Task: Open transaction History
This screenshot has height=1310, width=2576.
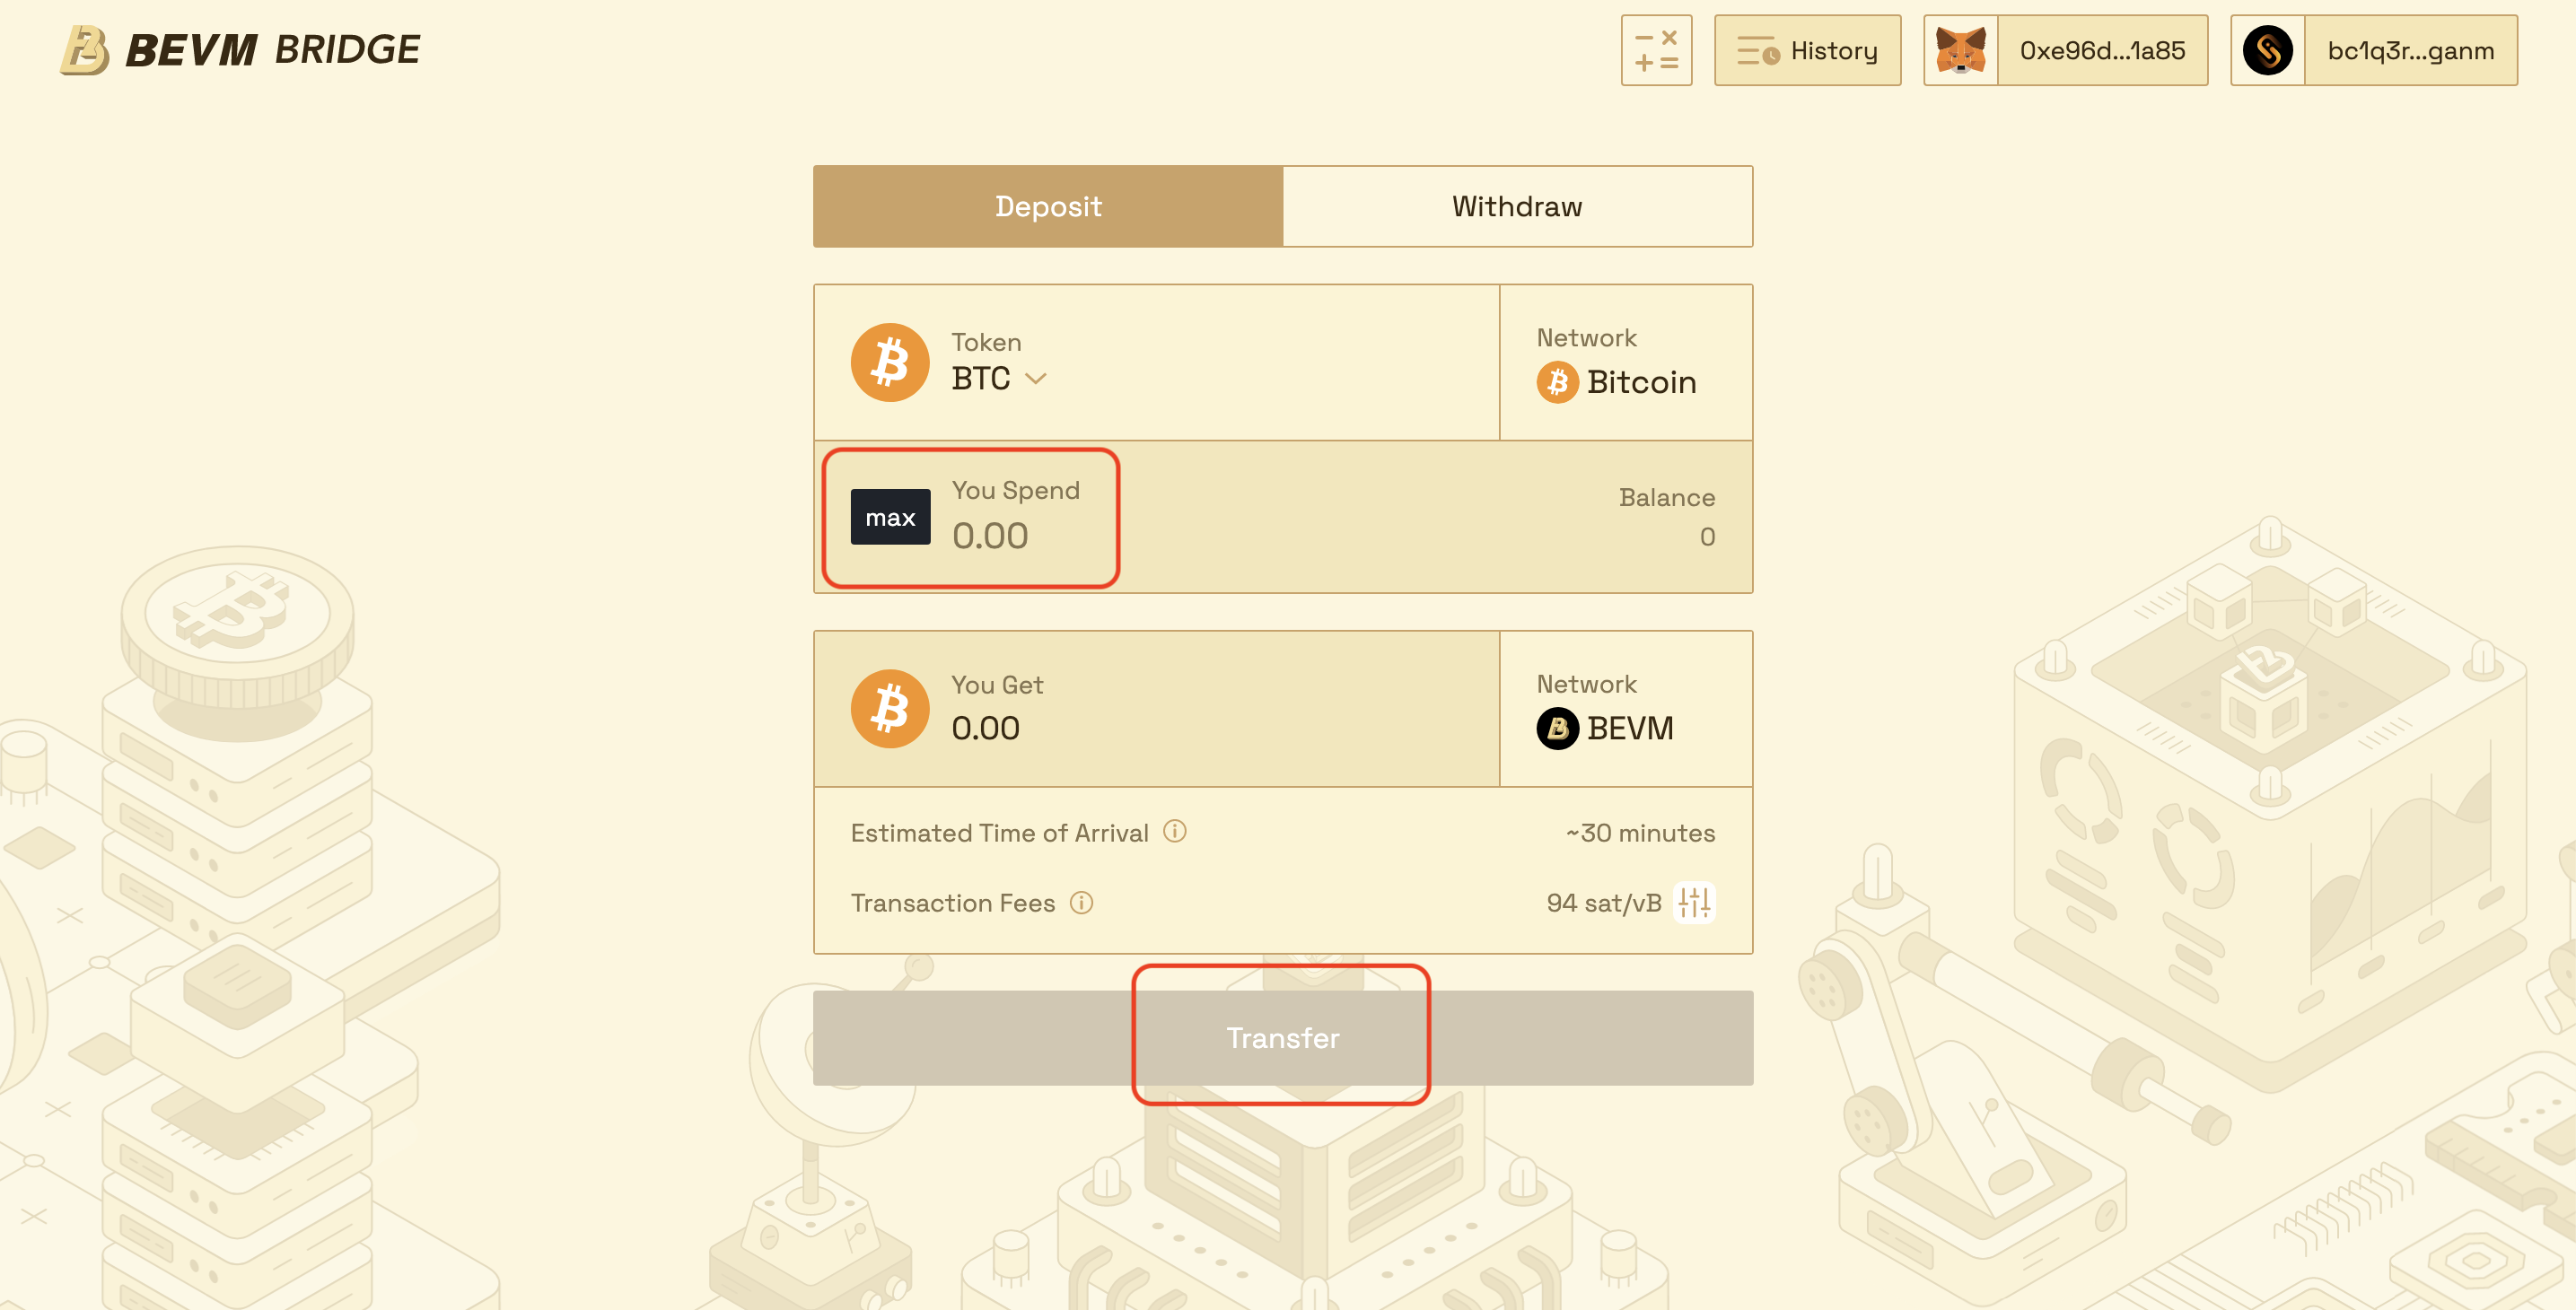Action: 1807,50
